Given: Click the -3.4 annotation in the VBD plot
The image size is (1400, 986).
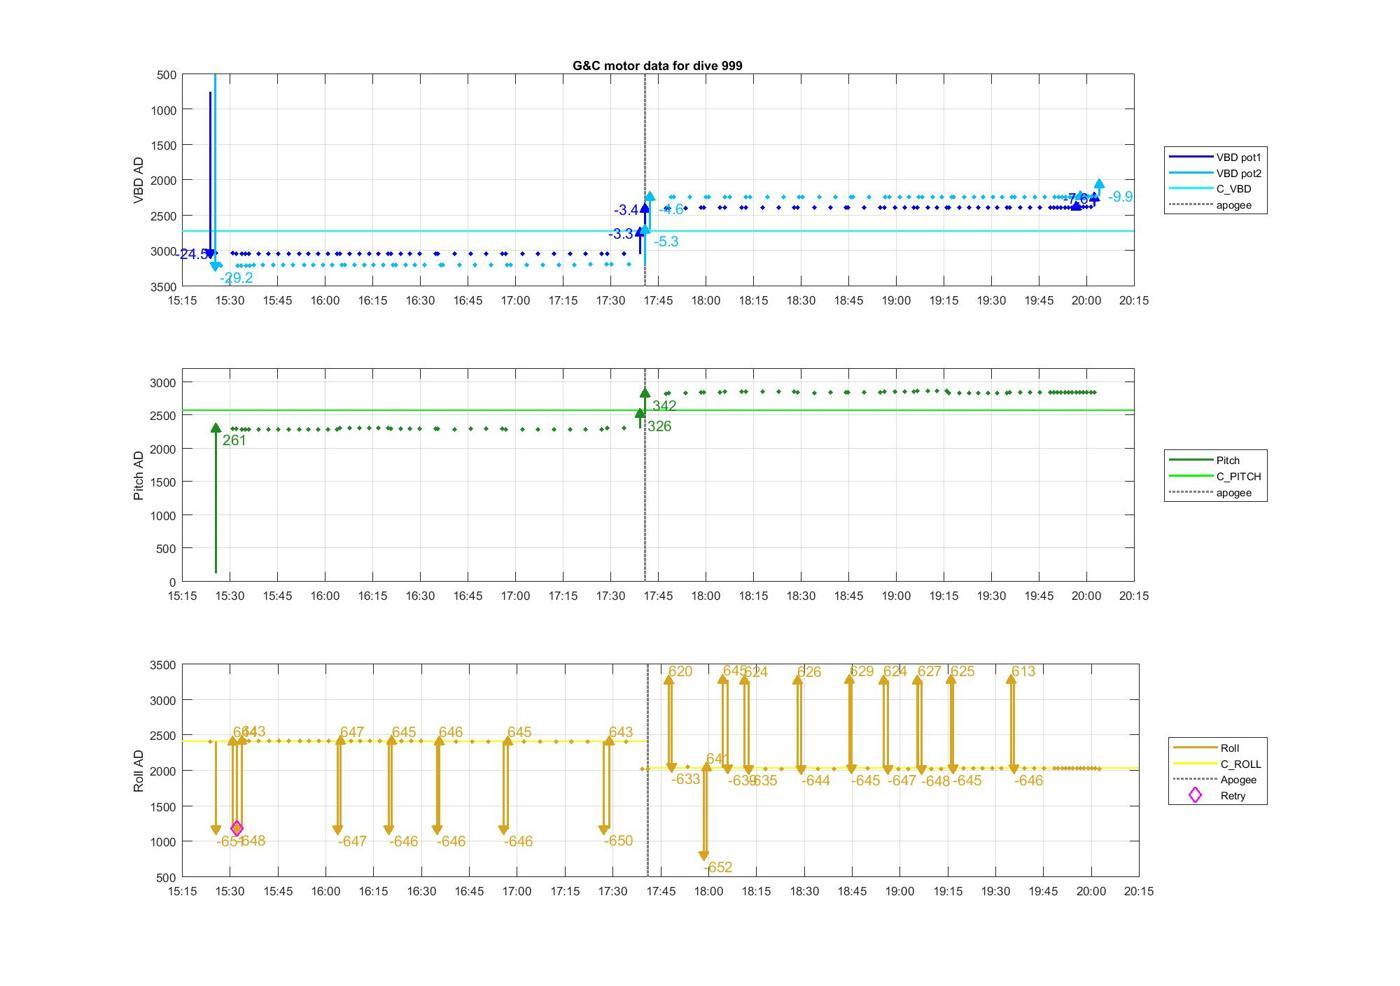Looking at the screenshot, I should 626,210.
